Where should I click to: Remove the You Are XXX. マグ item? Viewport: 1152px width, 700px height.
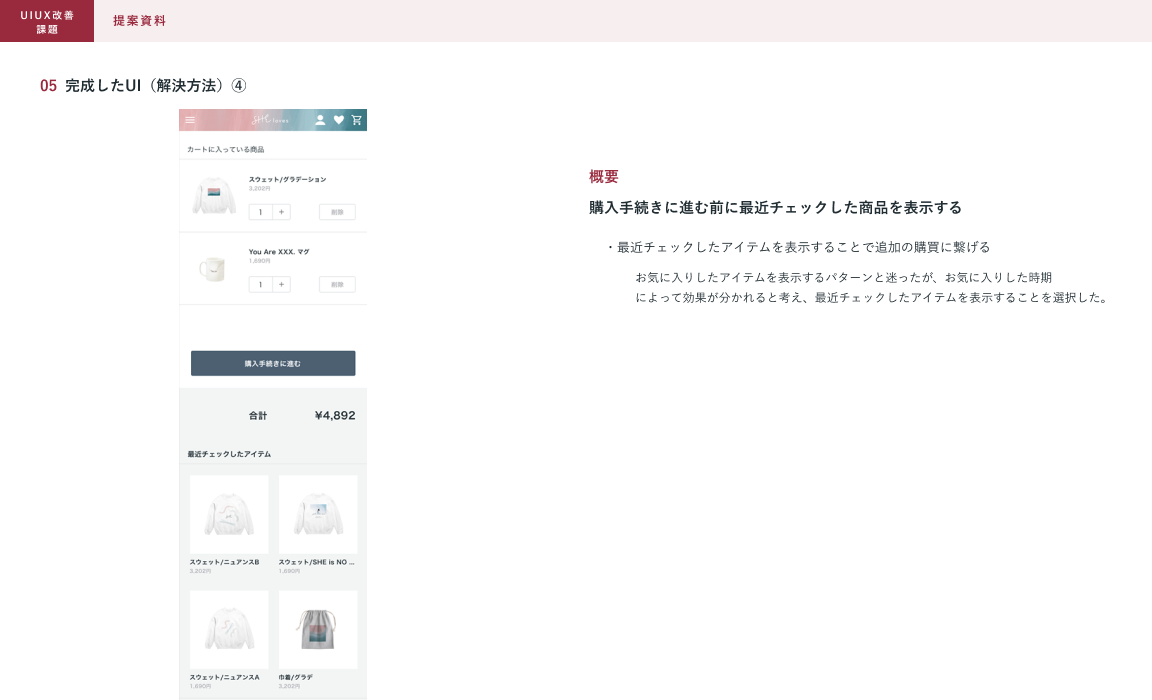click(337, 285)
